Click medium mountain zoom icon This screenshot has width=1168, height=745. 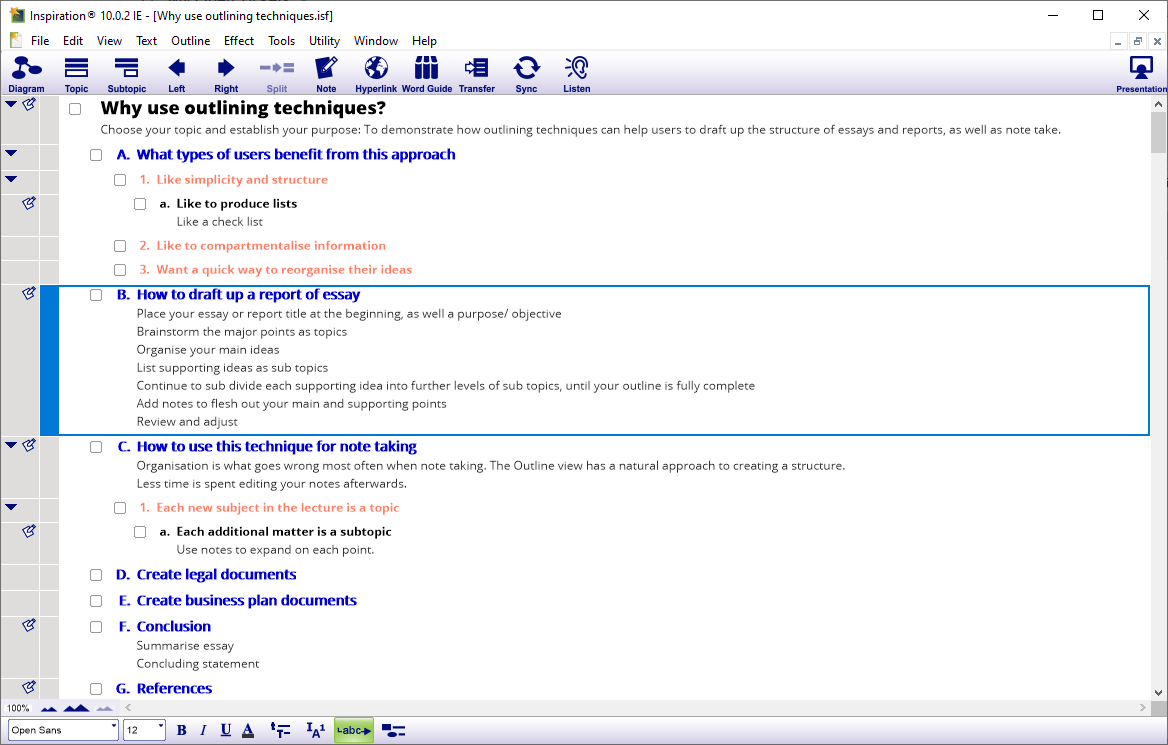[x=77, y=708]
